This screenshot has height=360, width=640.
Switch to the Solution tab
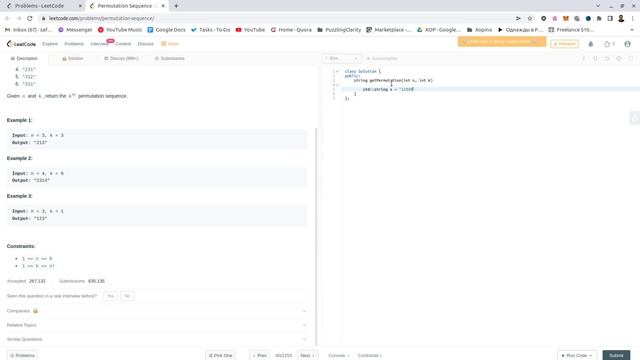(73, 59)
